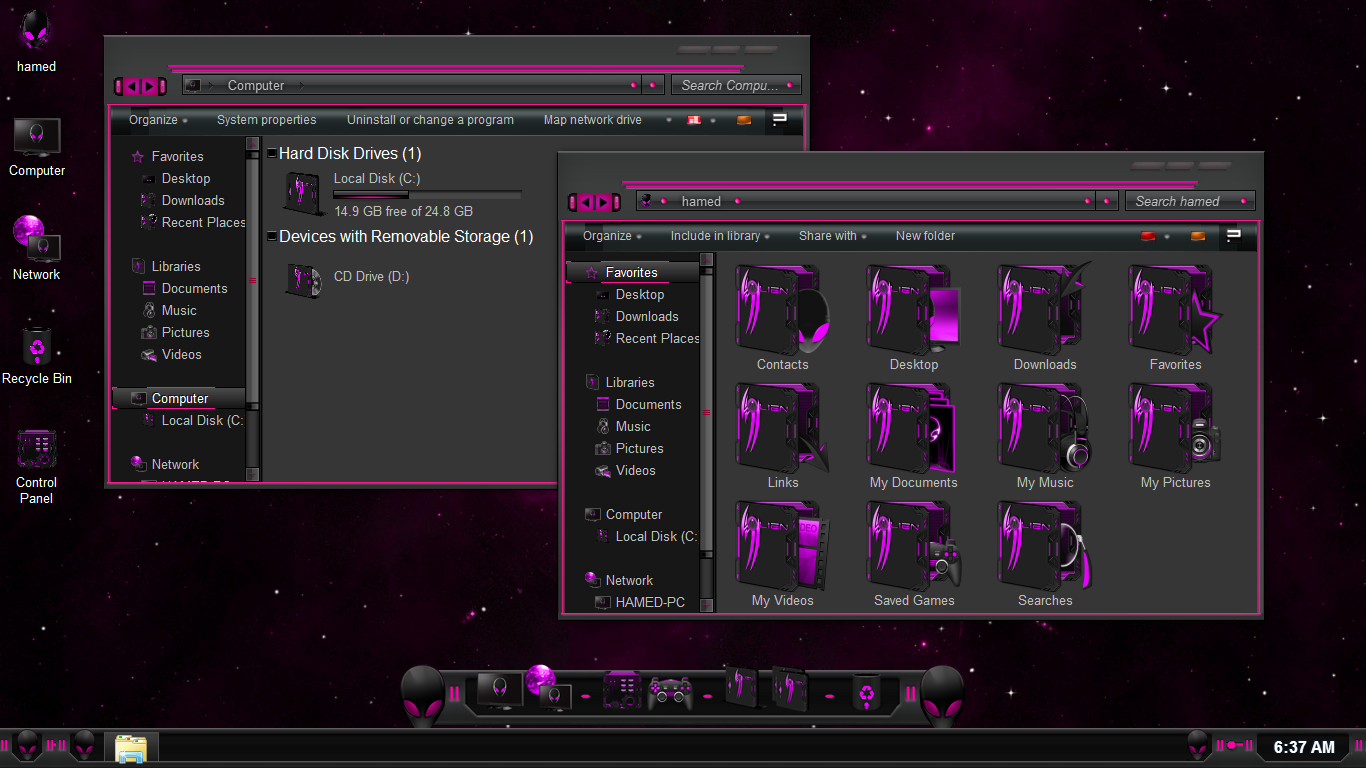This screenshot has width=1366, height=768.
Task: Open Control Panel from the desktop
Action: coord(37,451)
